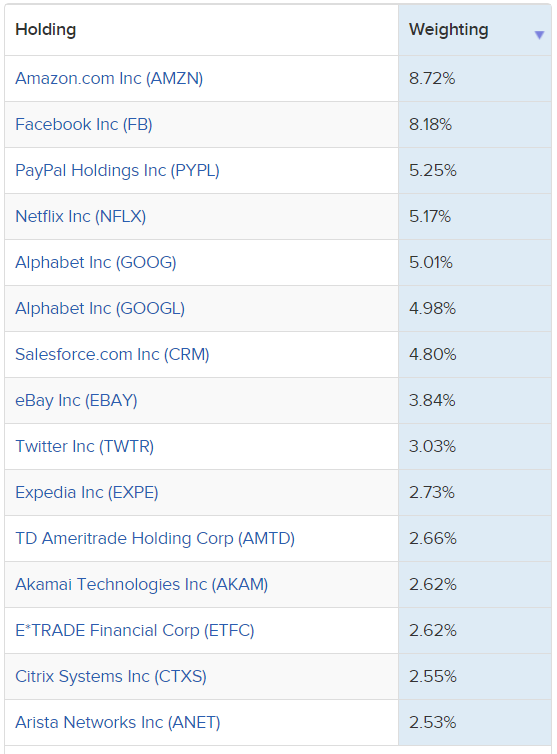Open the Amazon.com Inc (AMZN) link
The height and width of the screenshot is (754, 557).
(109, 78)
